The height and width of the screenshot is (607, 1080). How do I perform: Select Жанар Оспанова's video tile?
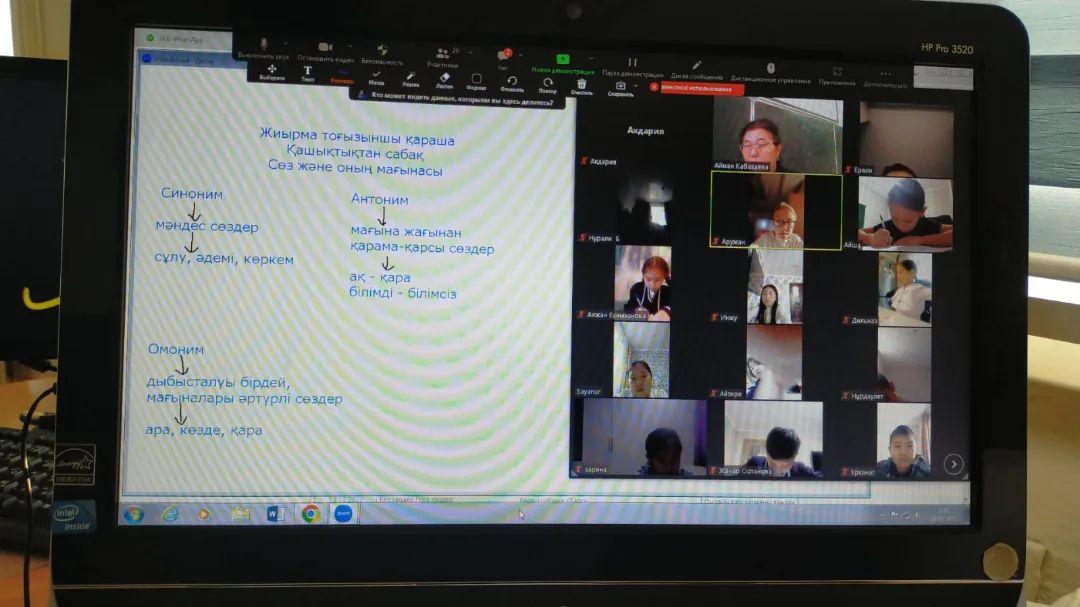point(773,440)
